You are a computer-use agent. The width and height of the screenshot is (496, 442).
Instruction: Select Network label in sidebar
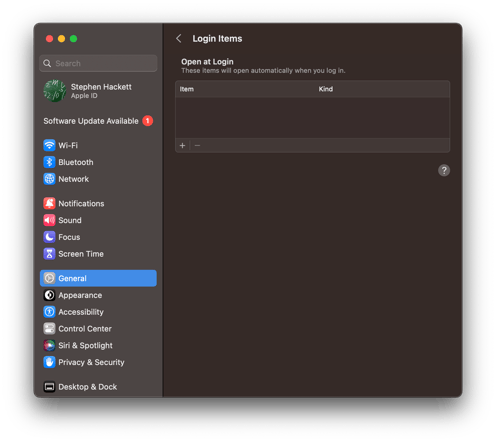pyautogui.click(x=74, y=179)
